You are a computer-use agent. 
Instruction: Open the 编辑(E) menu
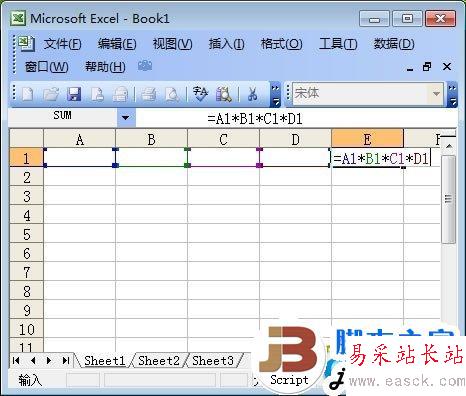pos(117,44)
